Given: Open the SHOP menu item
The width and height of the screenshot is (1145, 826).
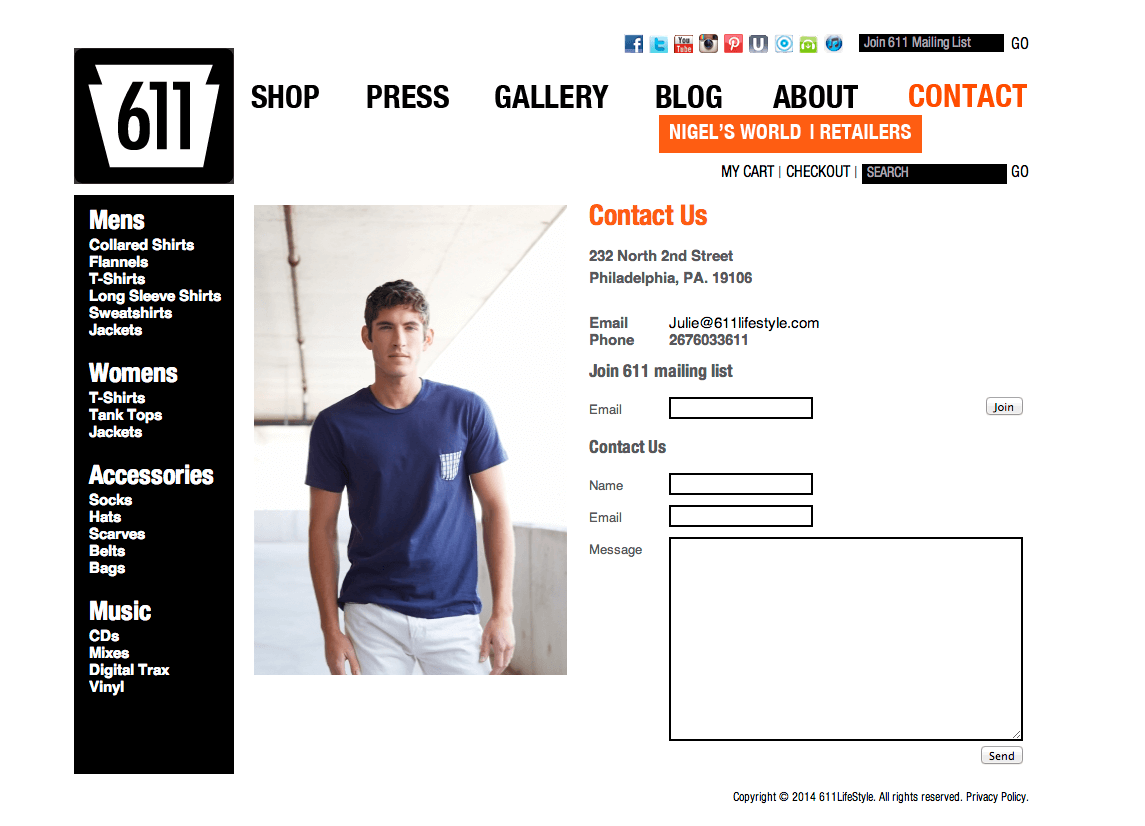Looking at the screenshot, I should coord(285,97).
